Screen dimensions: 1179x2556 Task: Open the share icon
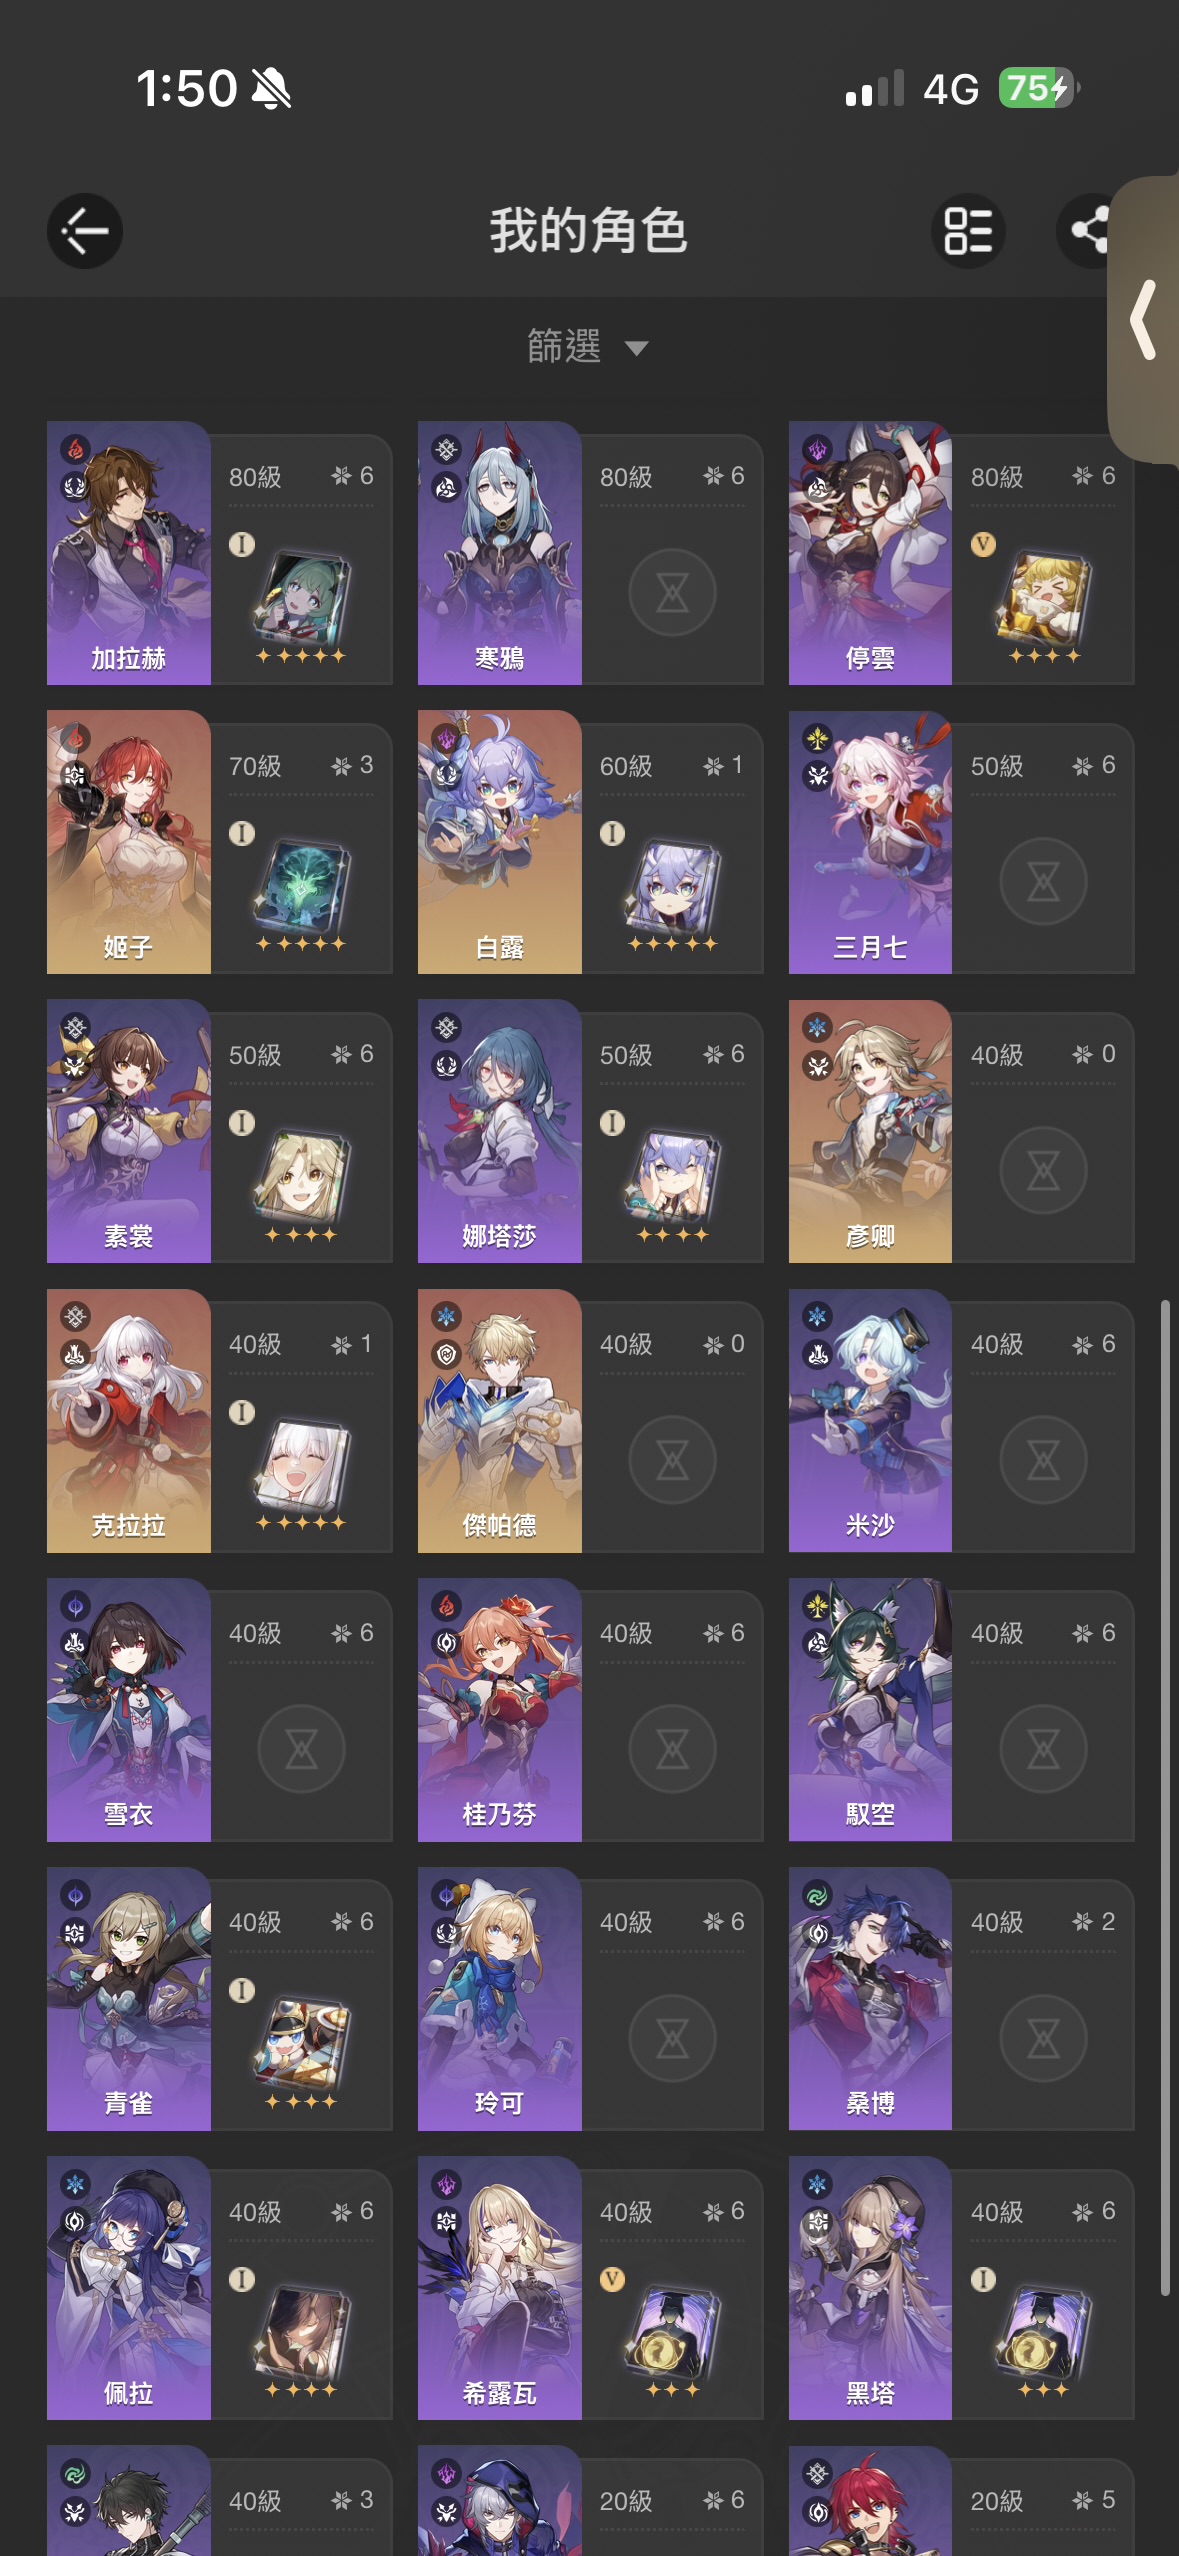[x=1089, y=231]
